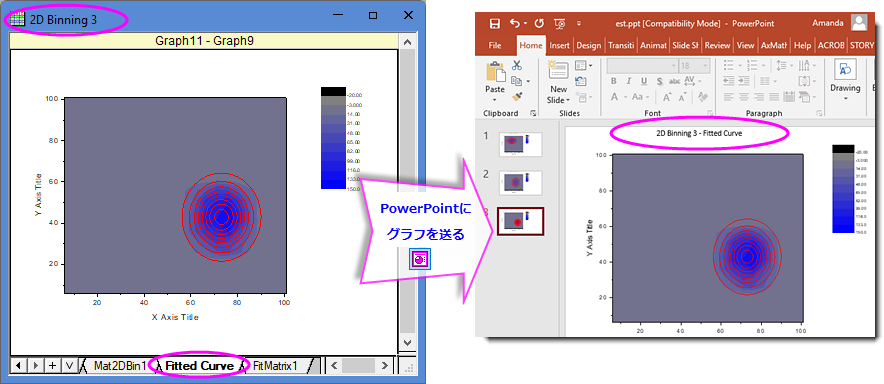Open Clipboard dialog launcher
884x384 pixels.
point(533,113)
